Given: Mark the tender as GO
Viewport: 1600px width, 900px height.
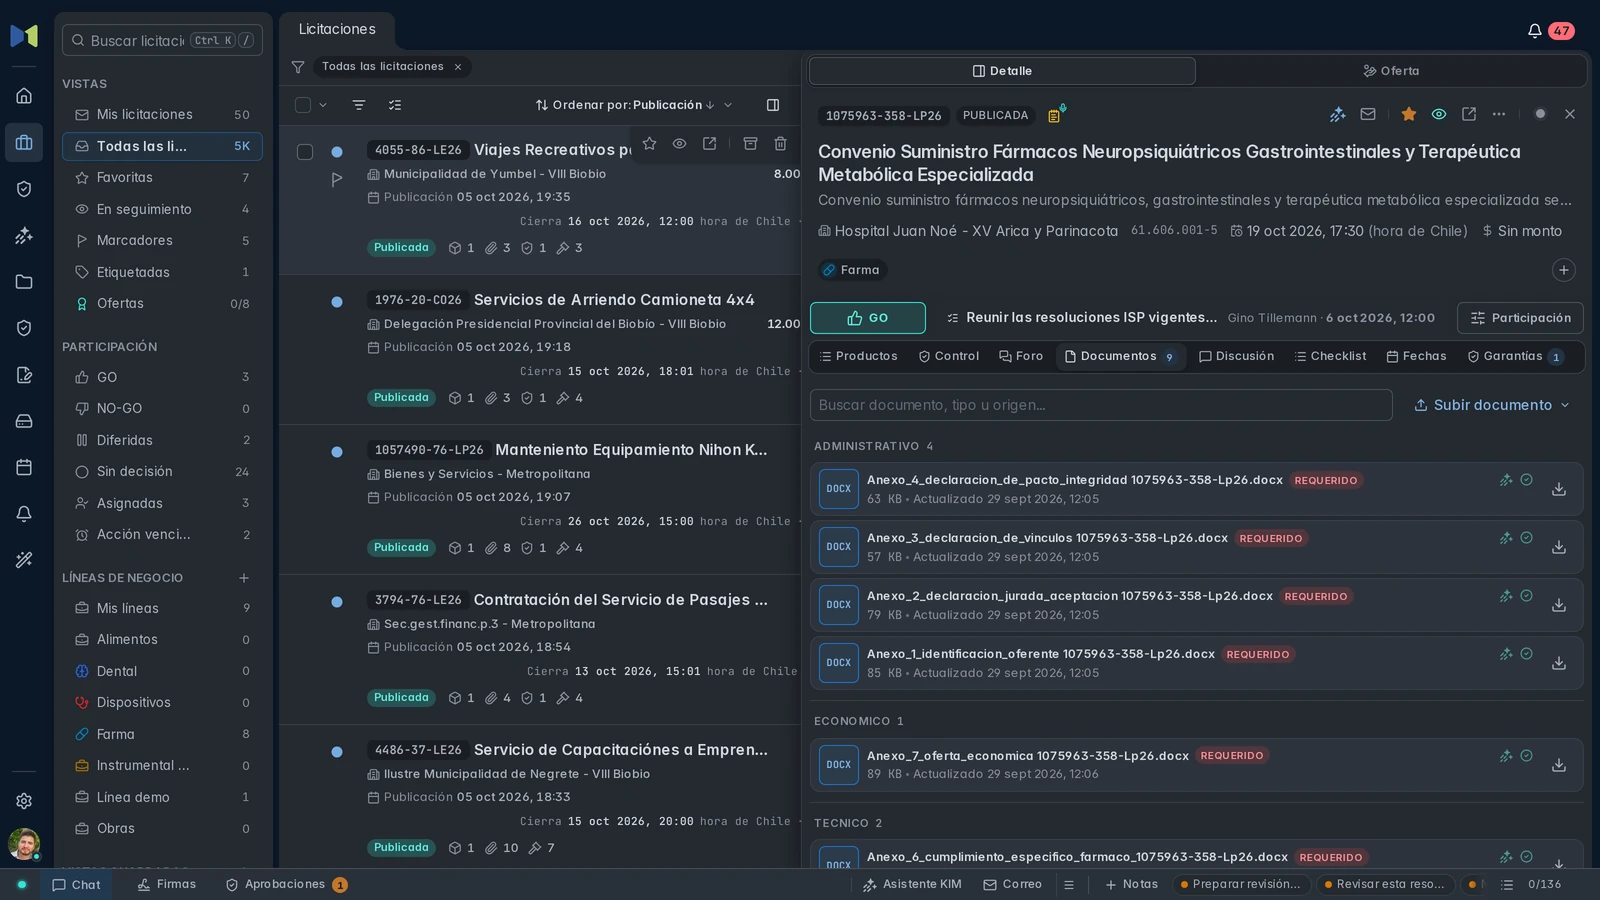Looking at the screenshot, I should [x=868, y=318].
